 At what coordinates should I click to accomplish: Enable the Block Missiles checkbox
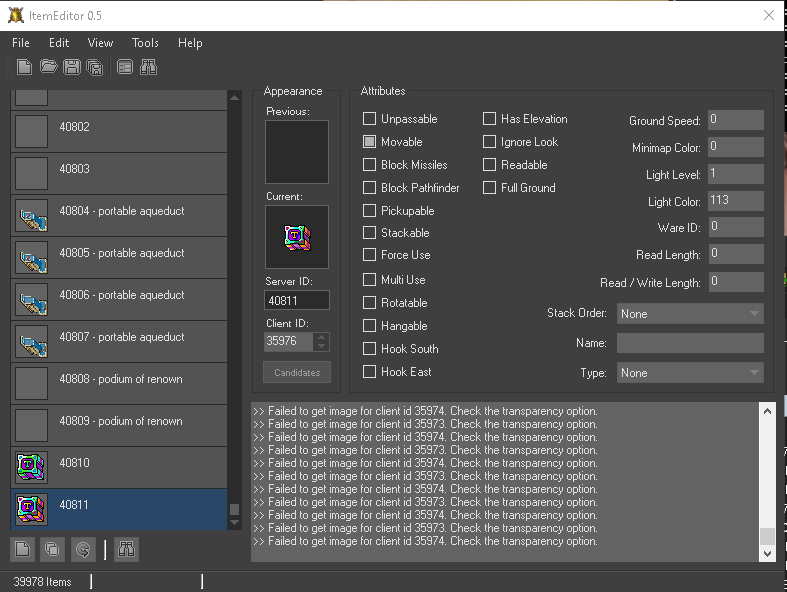369,165
